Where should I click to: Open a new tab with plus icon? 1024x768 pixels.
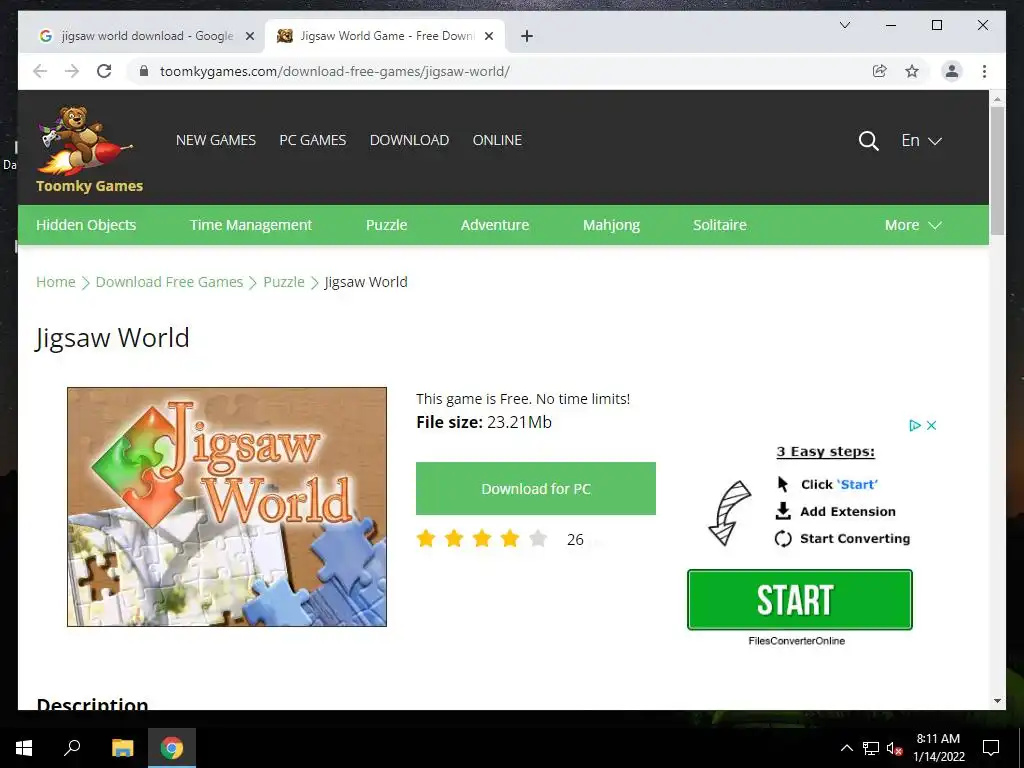coord(527,36)
